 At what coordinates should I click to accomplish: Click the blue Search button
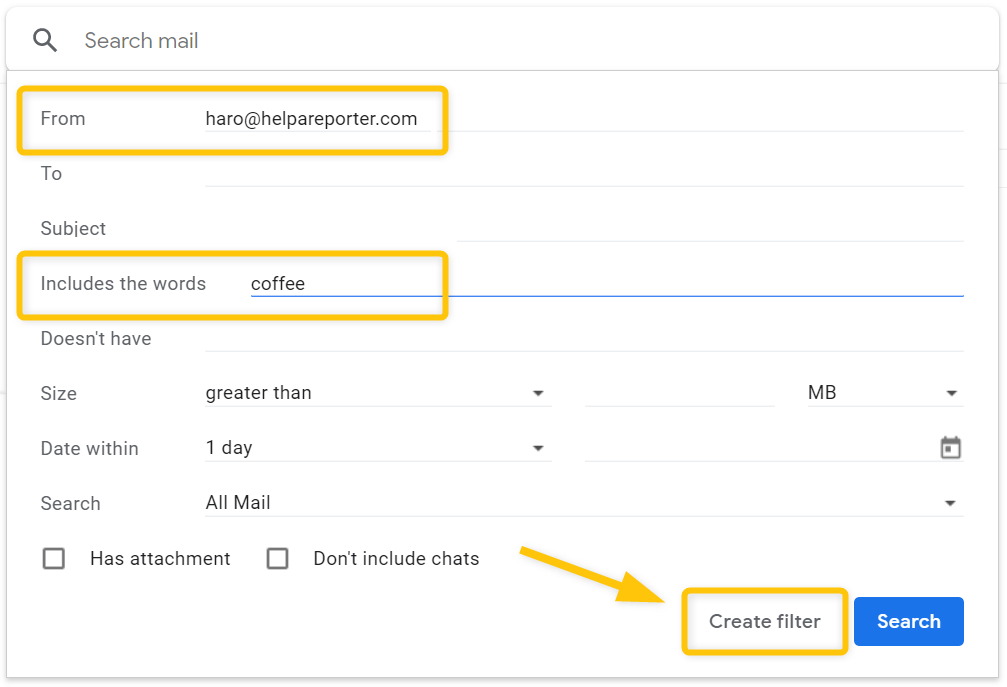click(909, 622)
